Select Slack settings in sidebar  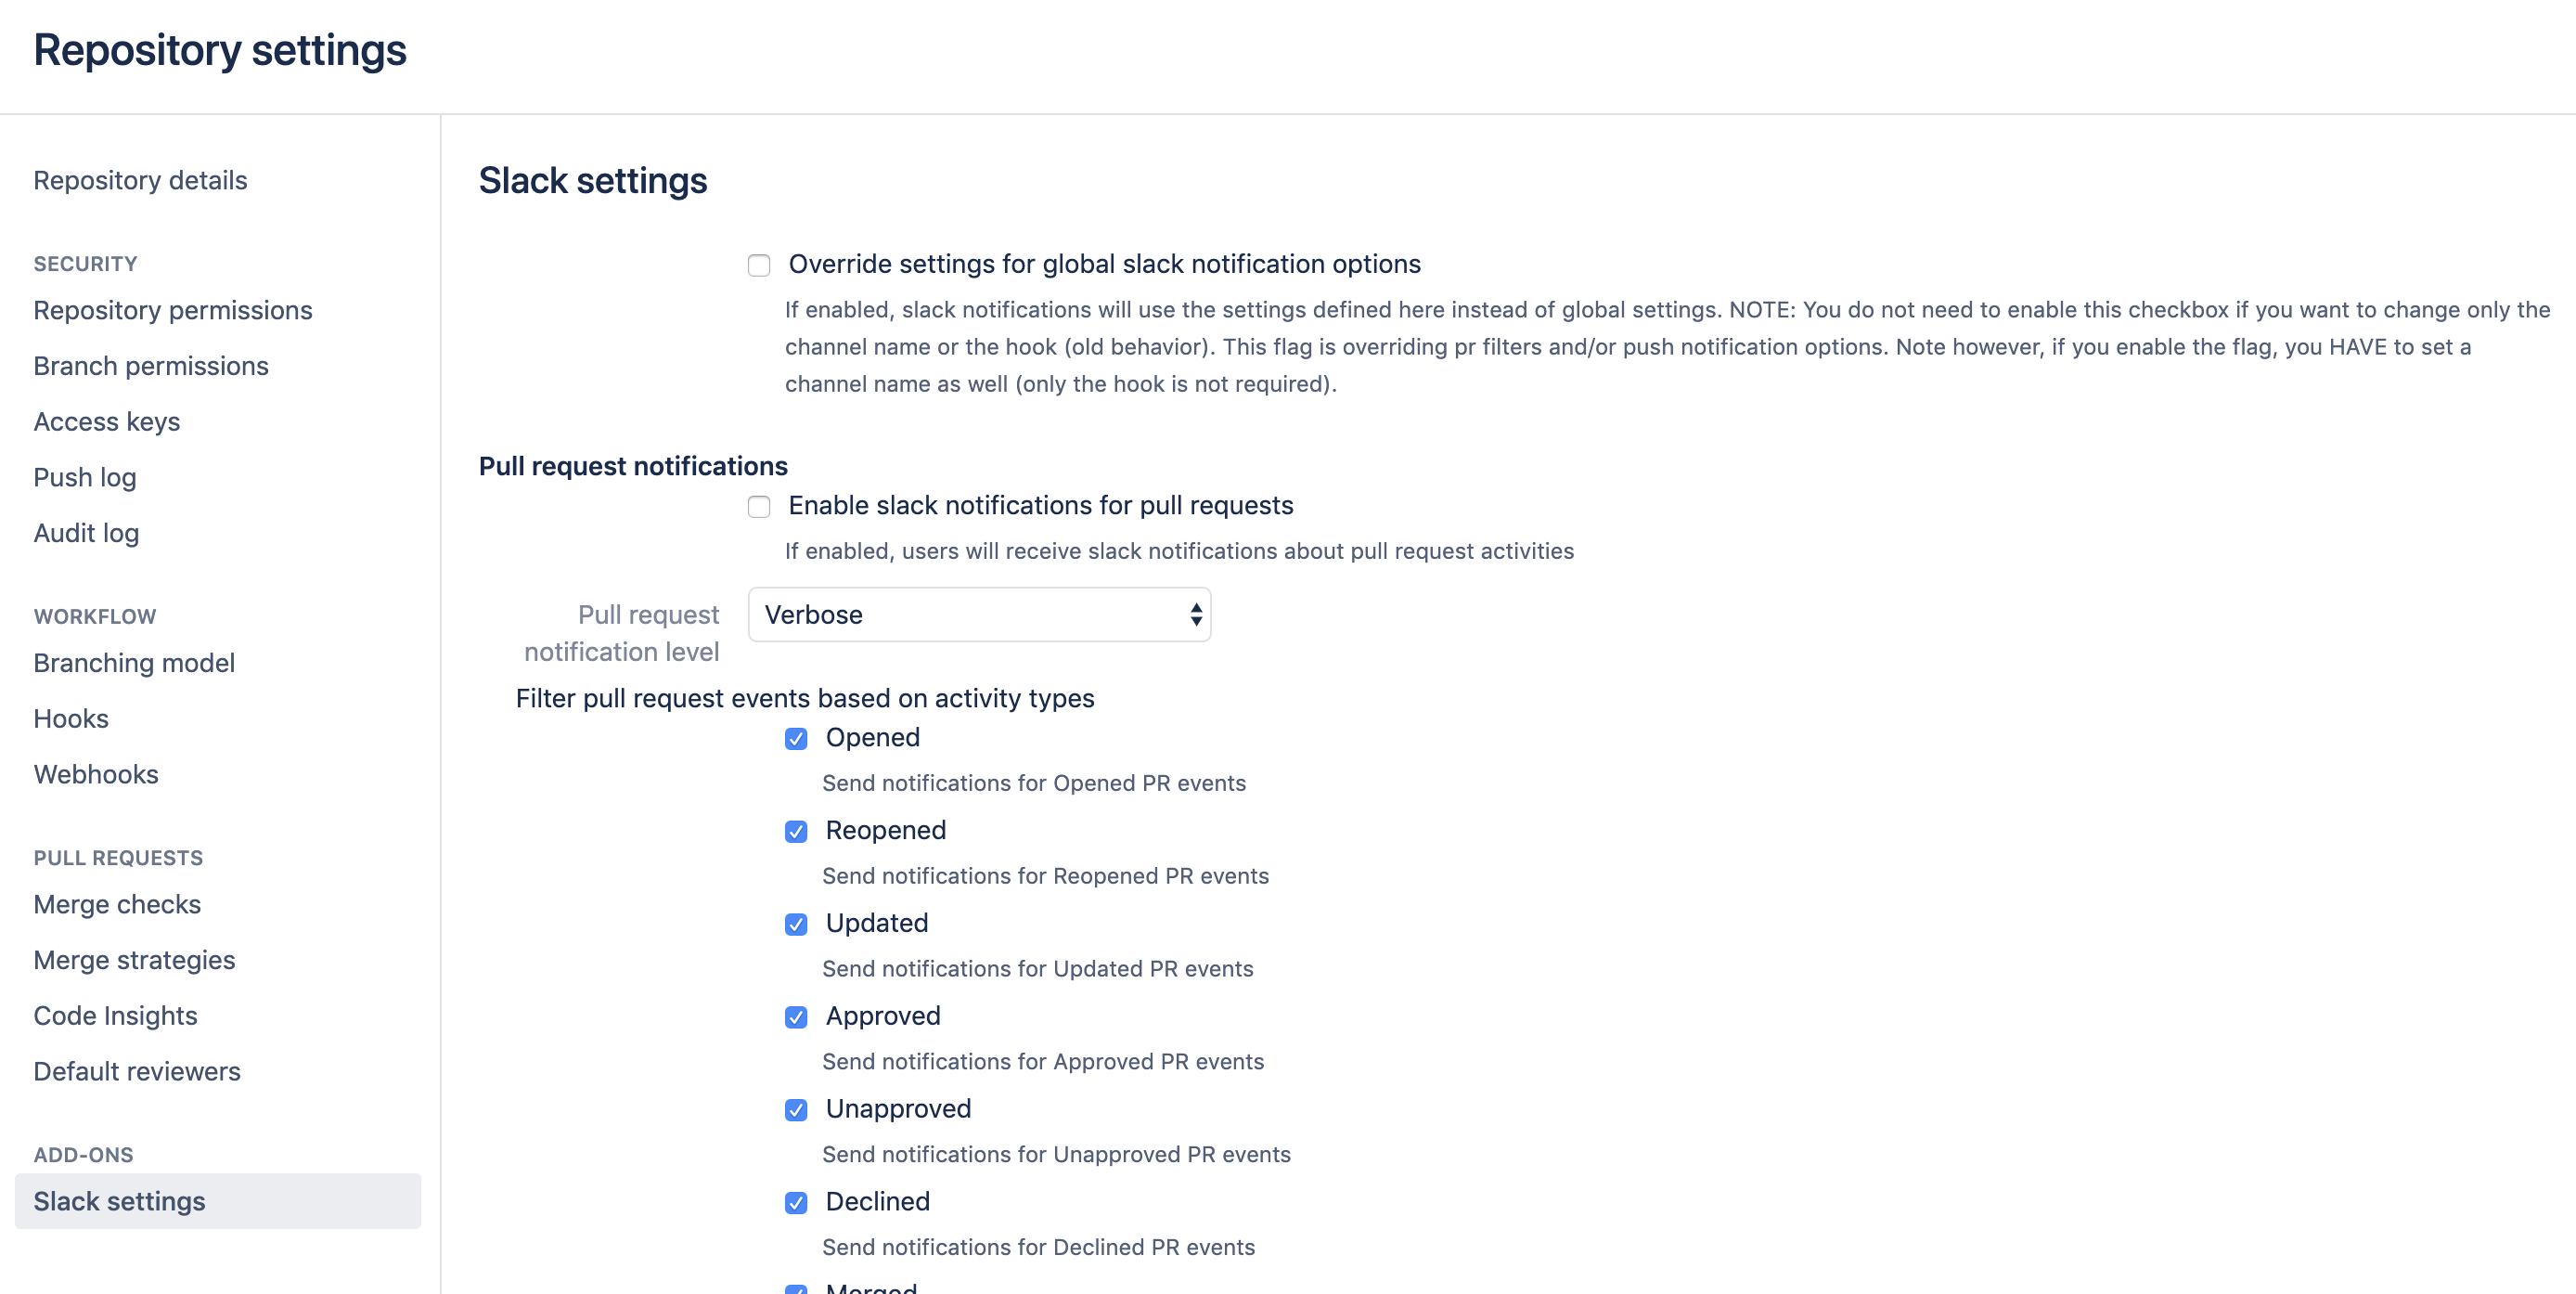coord(119,1201)
